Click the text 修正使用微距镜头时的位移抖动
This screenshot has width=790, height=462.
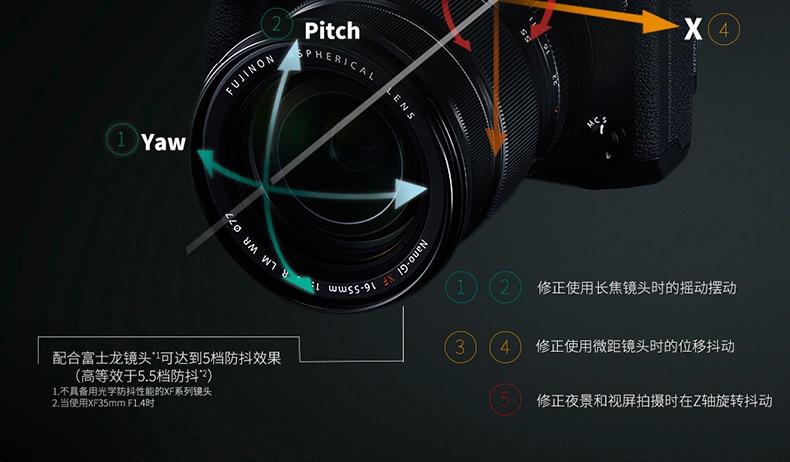click(635, 346)
